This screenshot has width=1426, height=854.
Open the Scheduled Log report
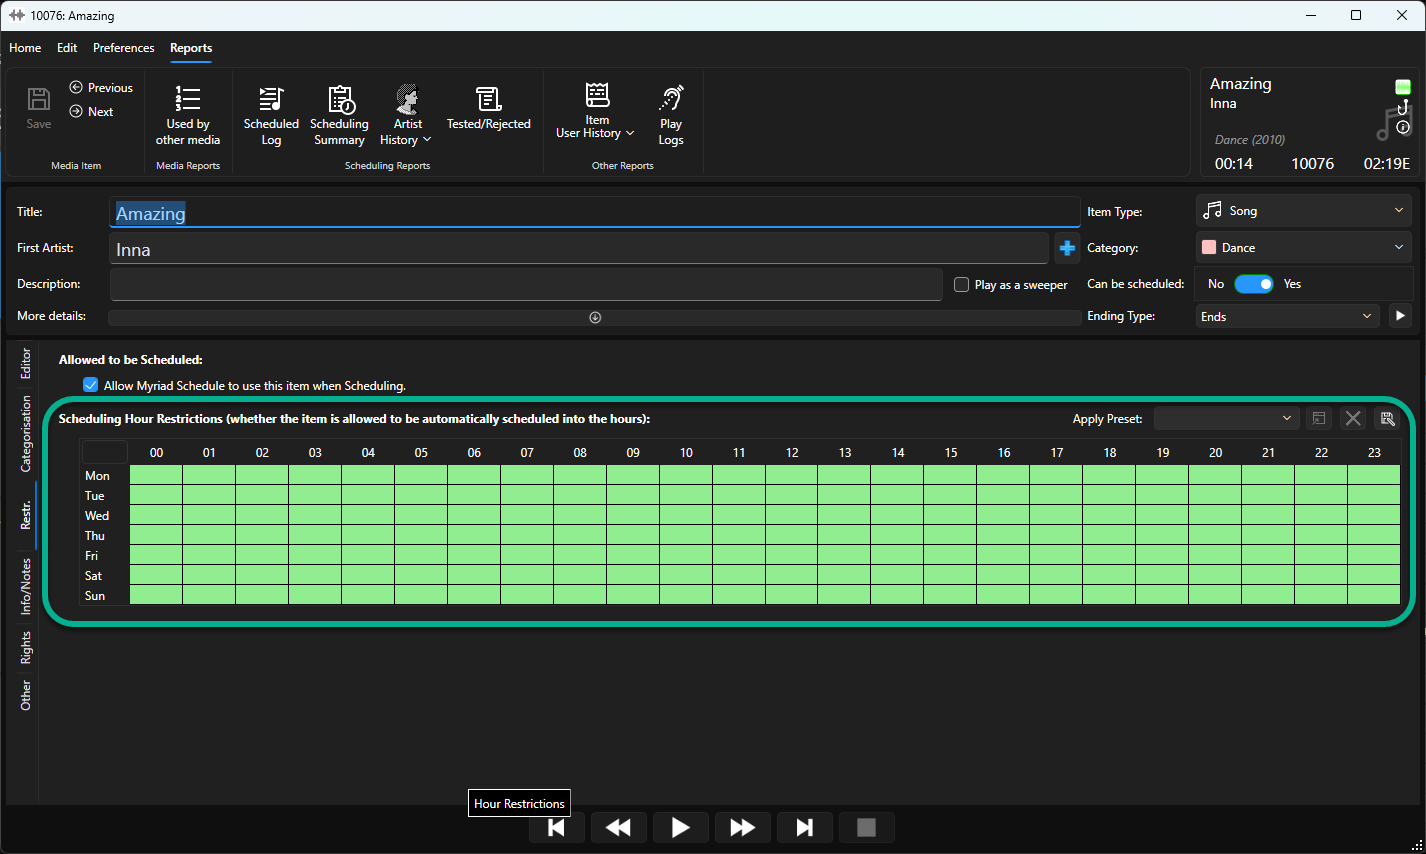tap(271, 115)
